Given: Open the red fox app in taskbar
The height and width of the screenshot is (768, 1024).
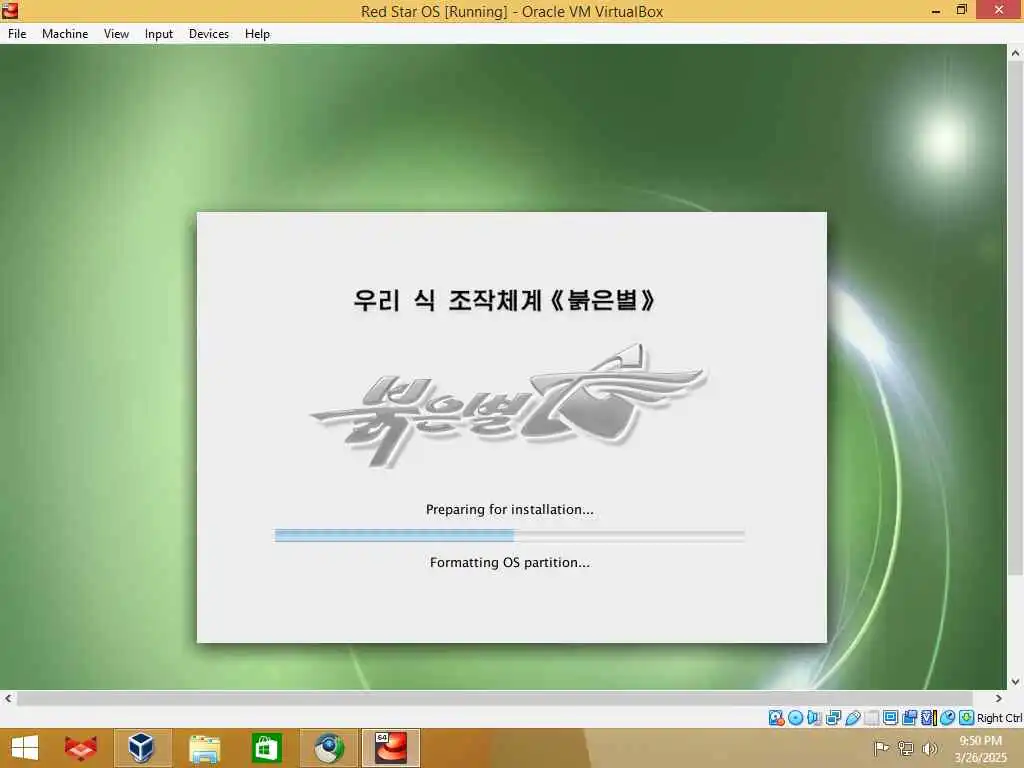Looking at the screenshot, I should tap(81, 748).
